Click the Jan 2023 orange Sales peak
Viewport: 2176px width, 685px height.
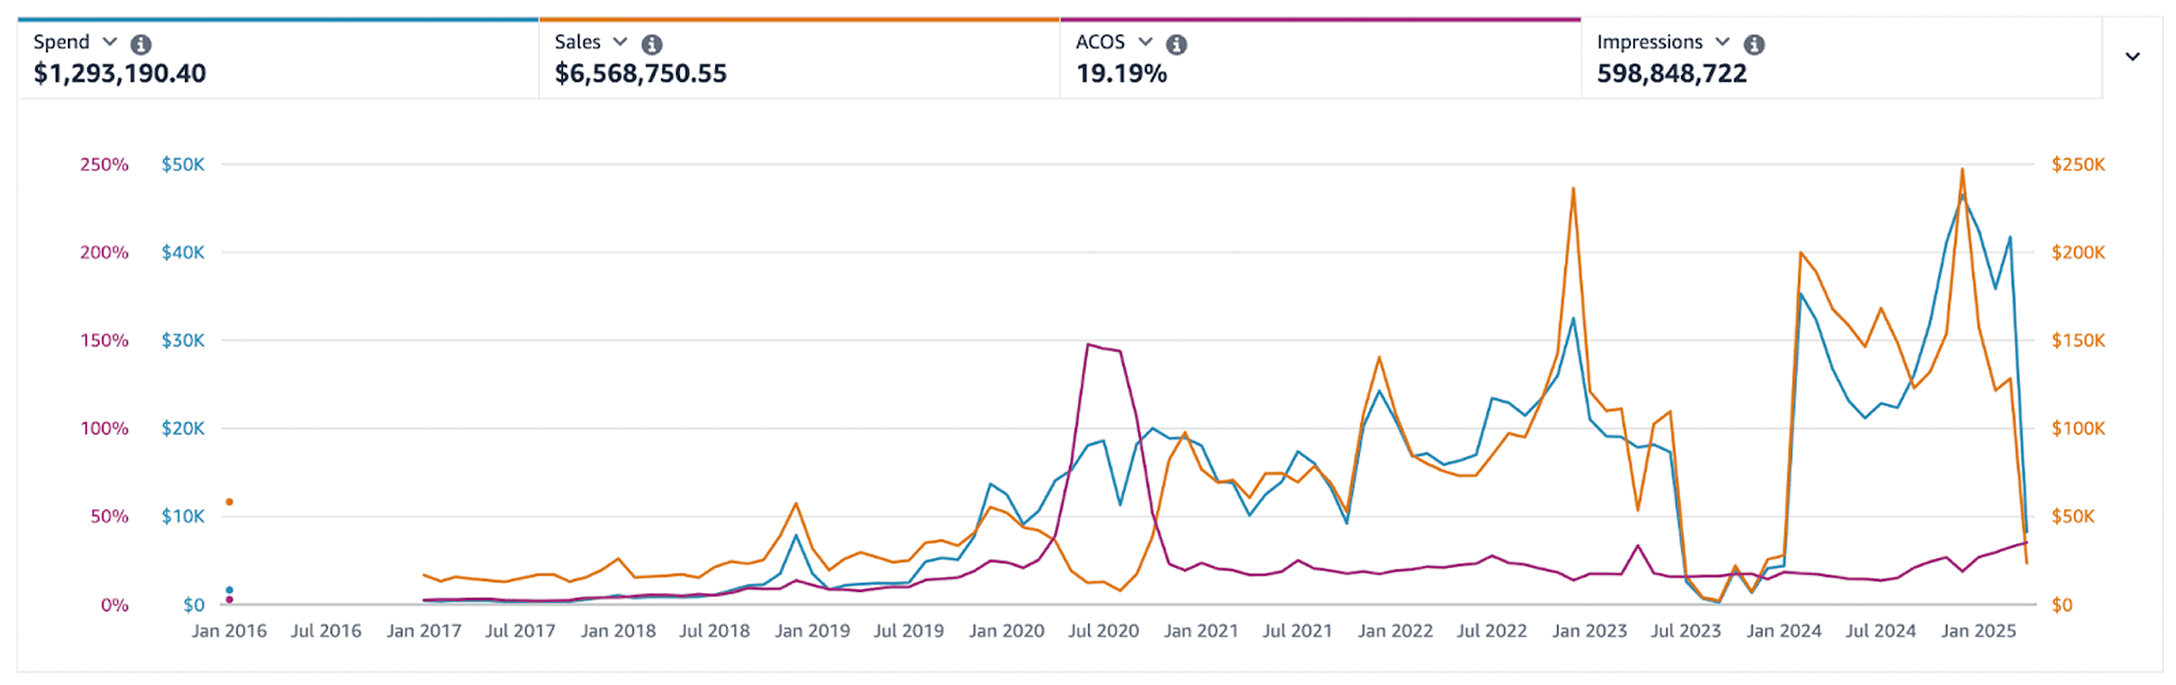(x=1573, y=188)
